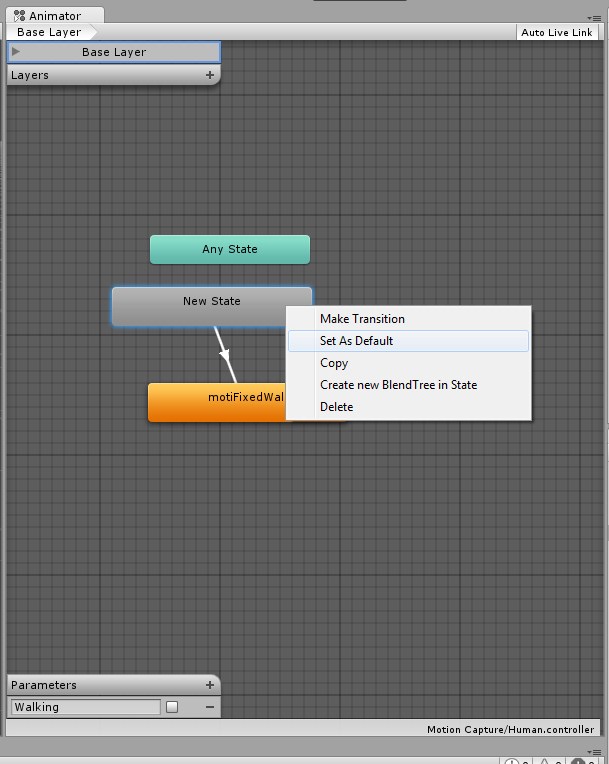Remove the Walking parameter with minus icon
This screenshot has width=609, height=764.
pyautogui.click(x=210, y=707)
